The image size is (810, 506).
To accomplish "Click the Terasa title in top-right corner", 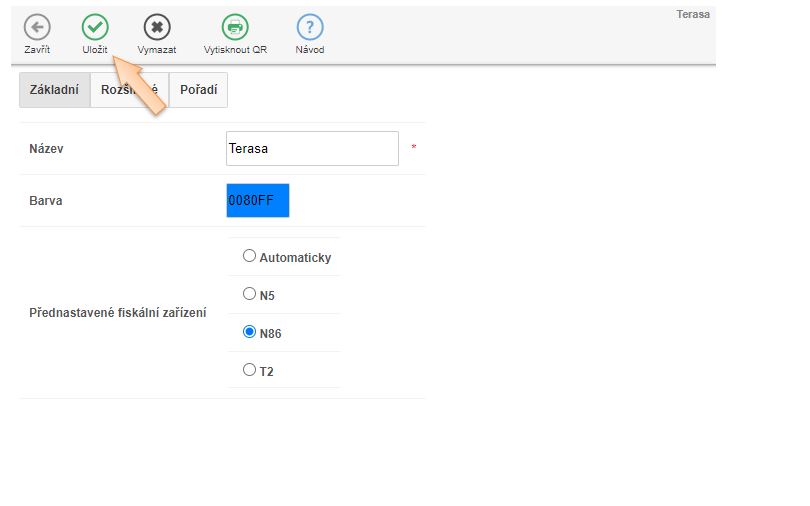I will [x=692, y=14].
